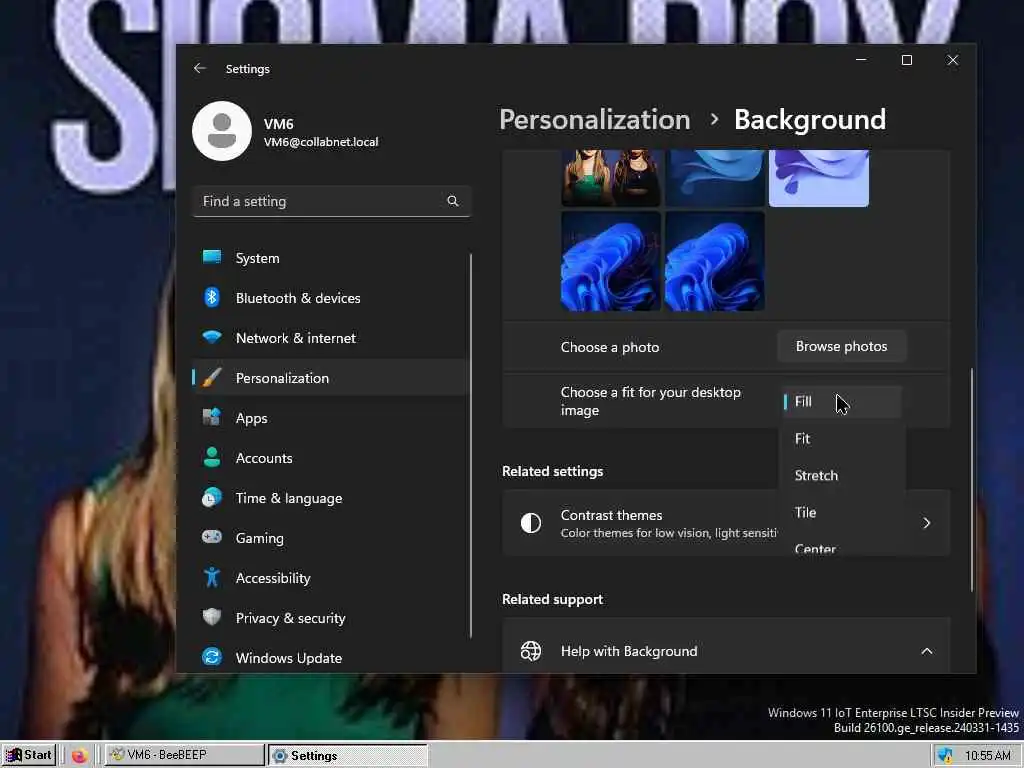Image resolution: width=1024 pixels, height=768 pixels.
Task: Click the Gaming controller icon
Action: click(x=212, y=537)
